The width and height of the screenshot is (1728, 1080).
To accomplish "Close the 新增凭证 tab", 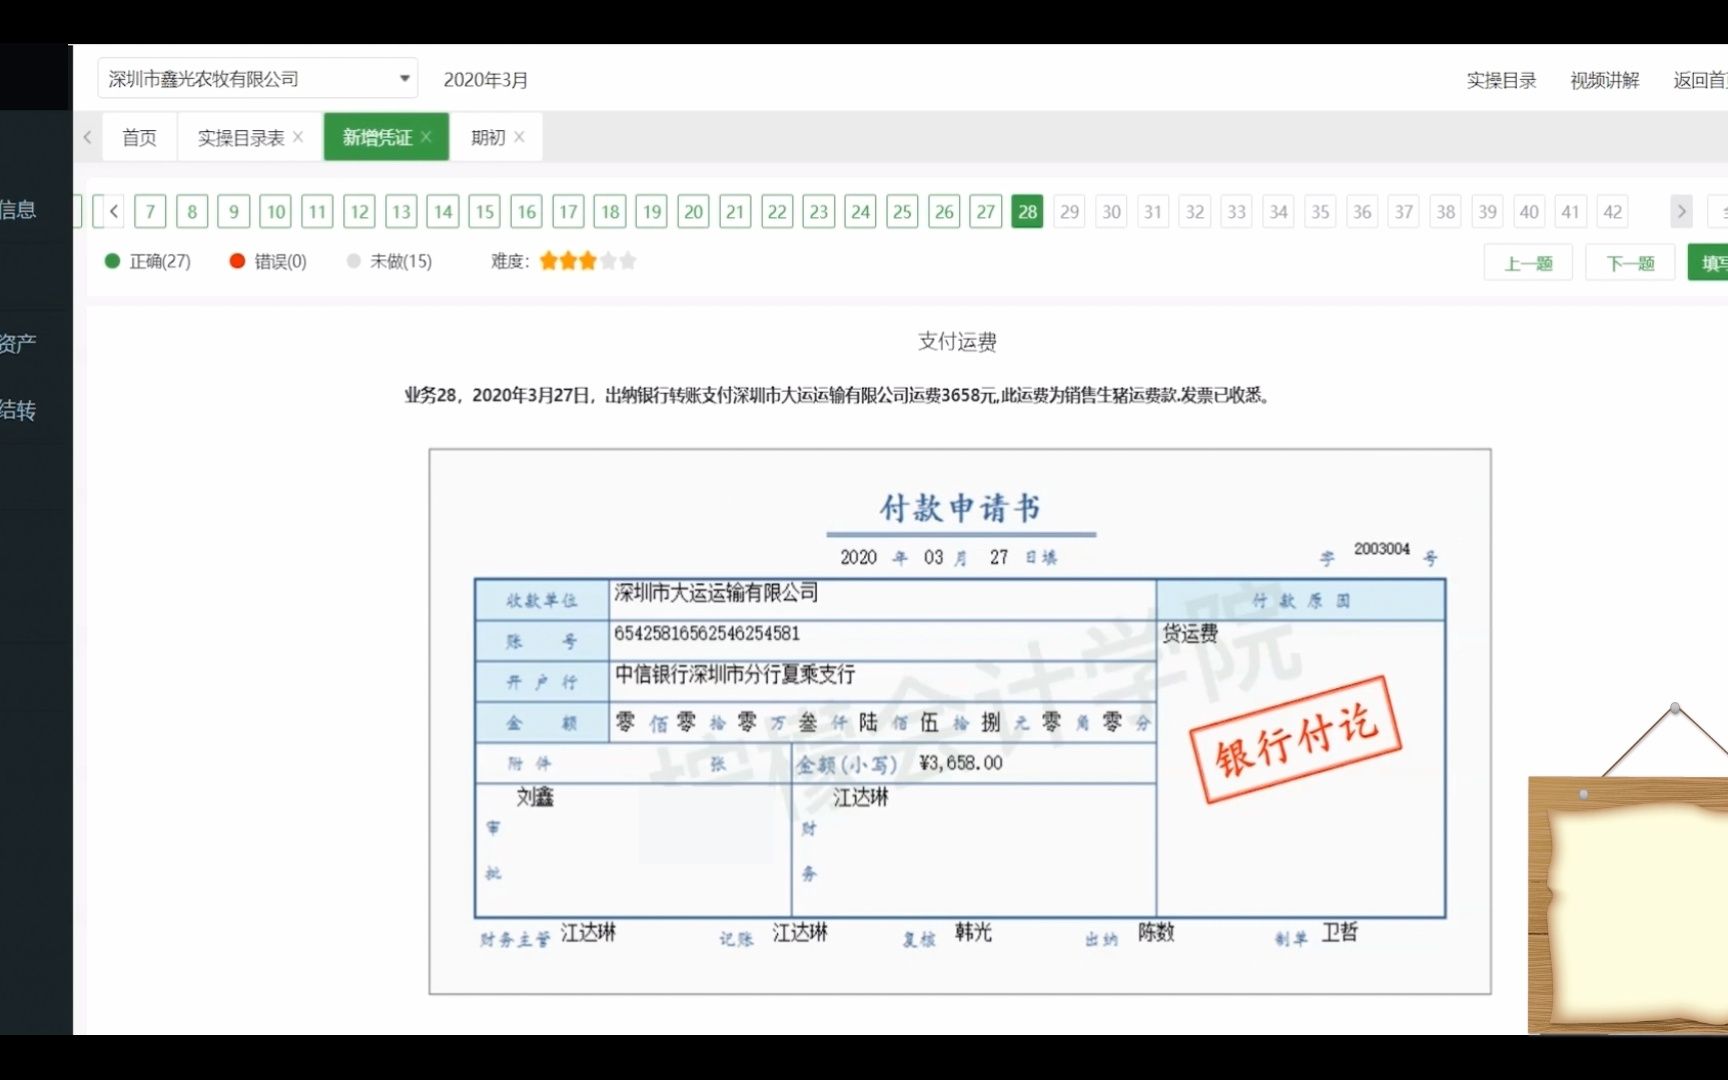I will (x=426, y=137).
